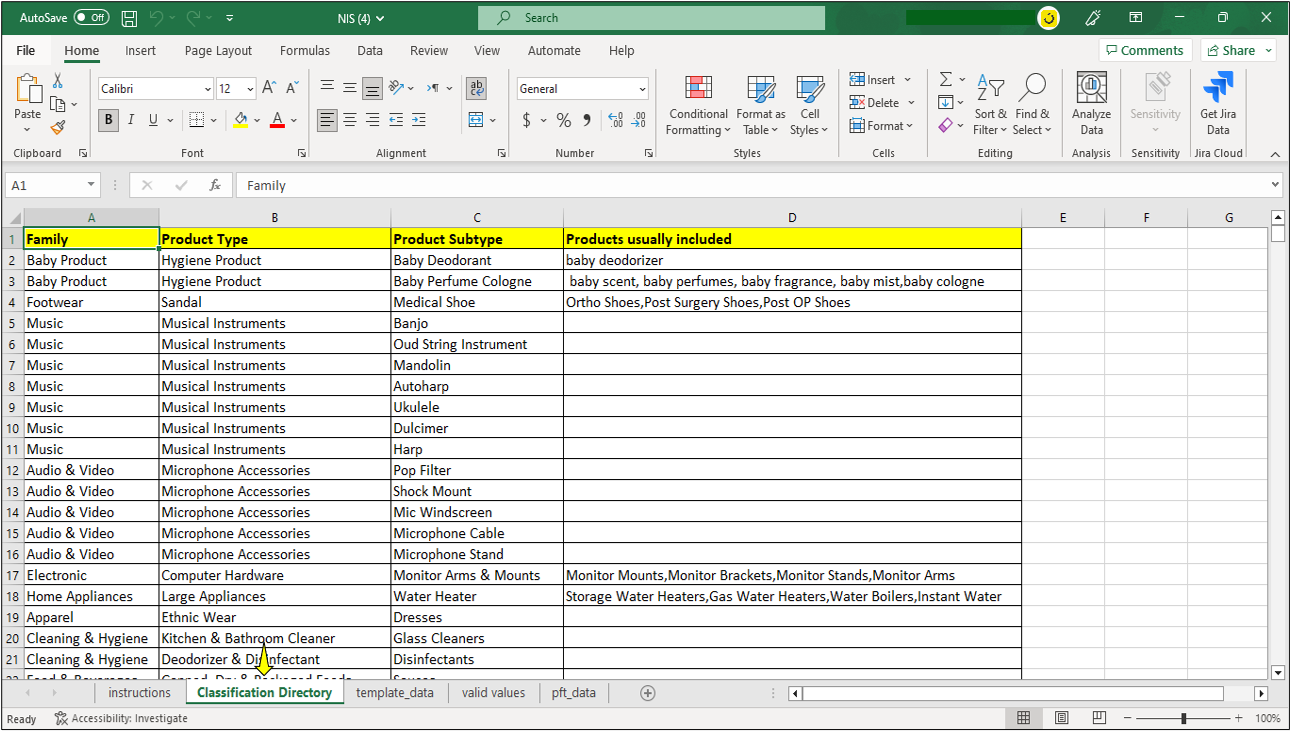This screenshot has width=1291, height=732.
Task: Expand the General number format dropdown
Action: click(641, 89)
